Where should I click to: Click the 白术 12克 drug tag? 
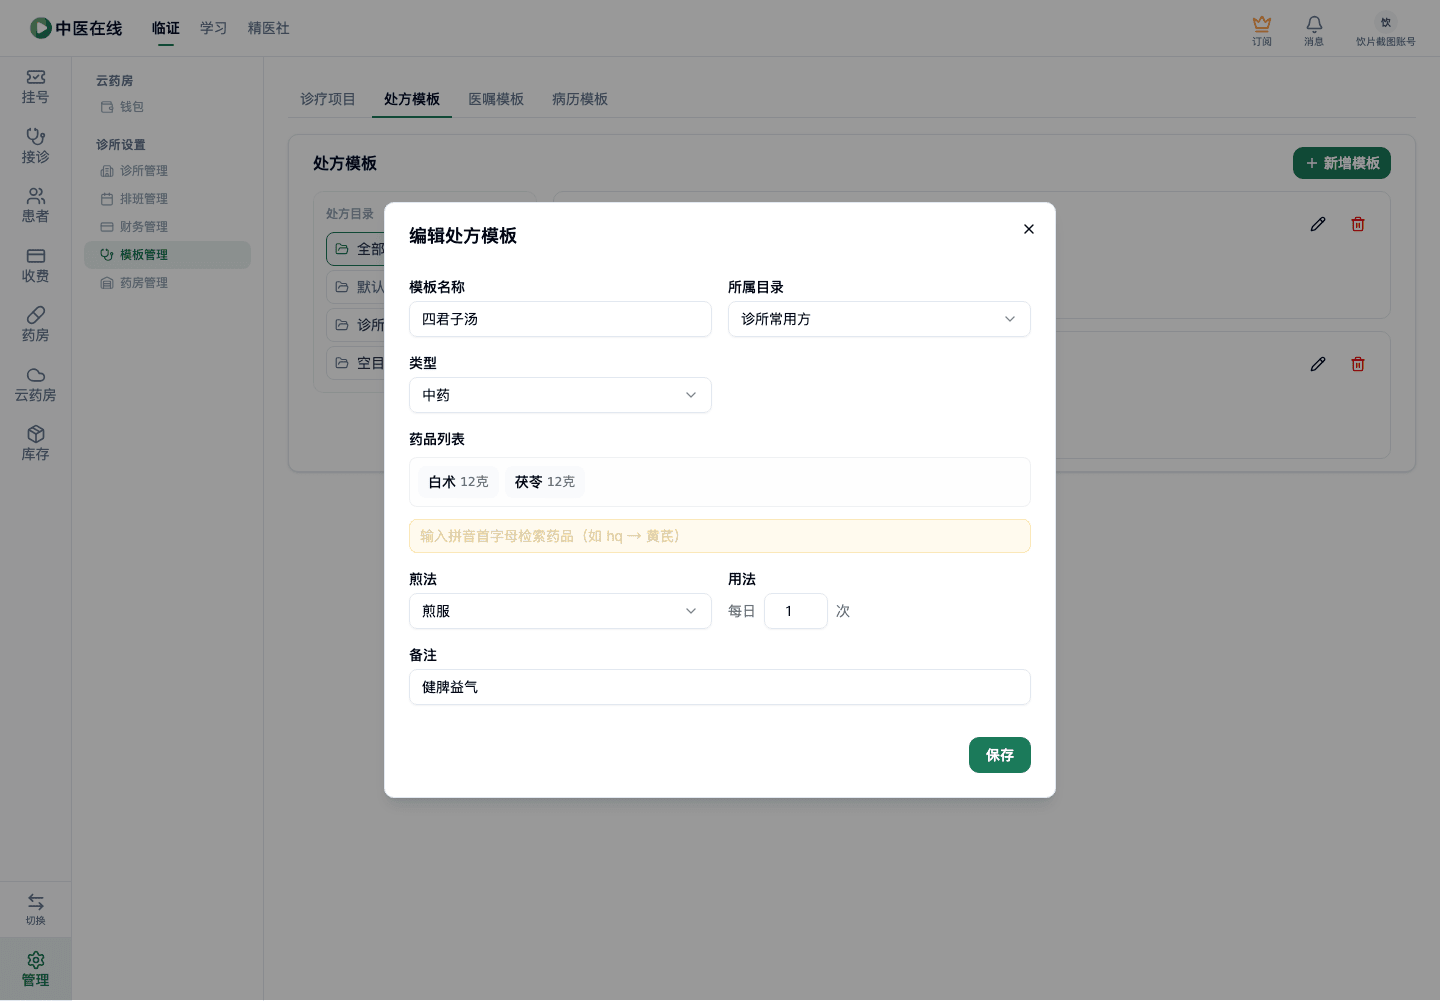pyautogui.click(x=459, y=482)
